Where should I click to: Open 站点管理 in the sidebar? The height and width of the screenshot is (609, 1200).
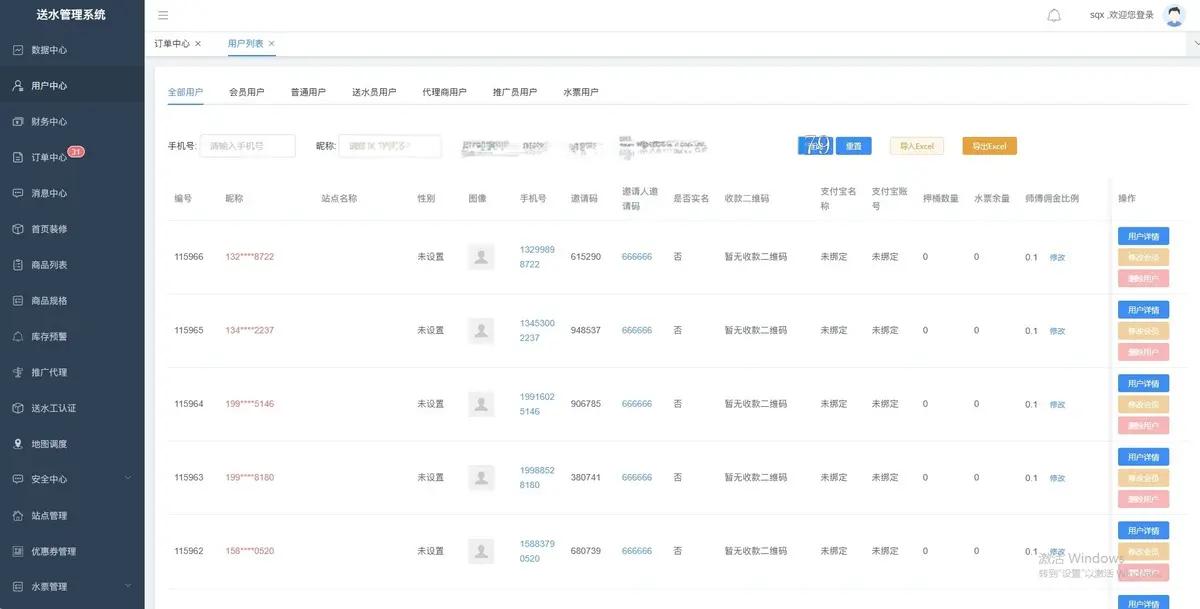(72, 516)
